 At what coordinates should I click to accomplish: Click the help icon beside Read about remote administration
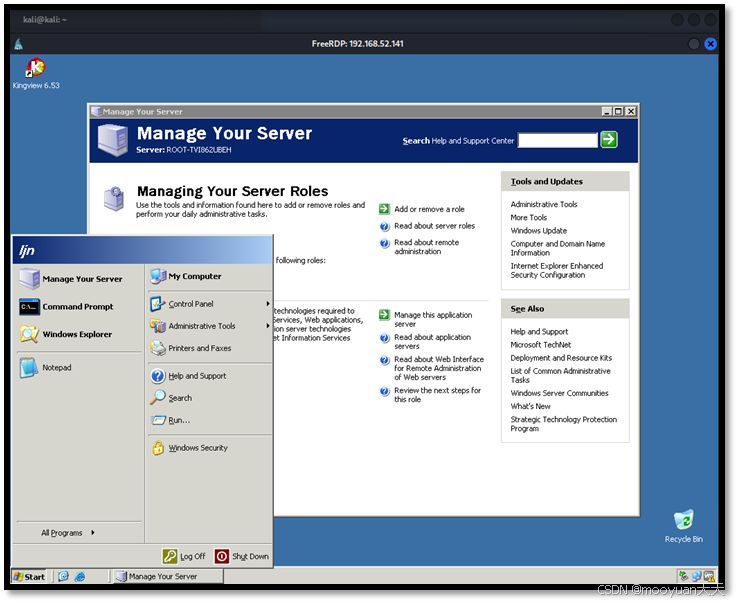[x=384, y=243]
